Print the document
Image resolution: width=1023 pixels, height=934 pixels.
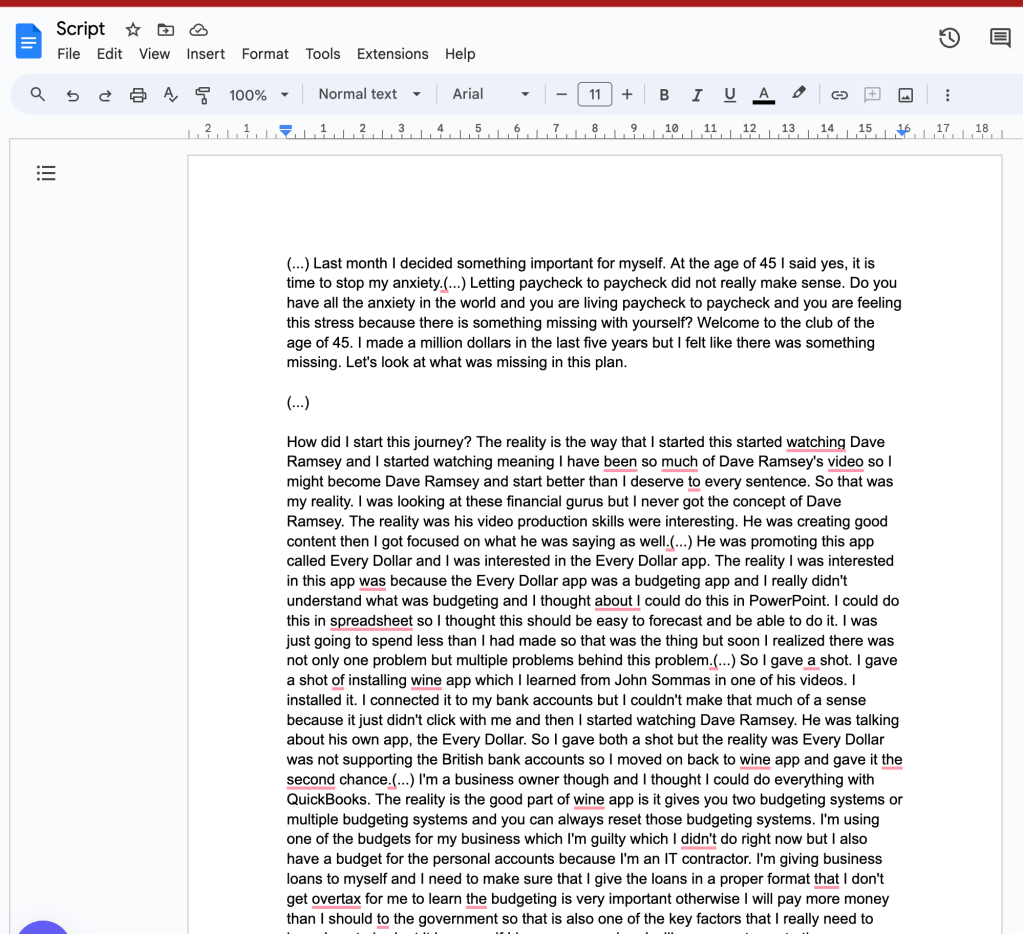(138, 95)
